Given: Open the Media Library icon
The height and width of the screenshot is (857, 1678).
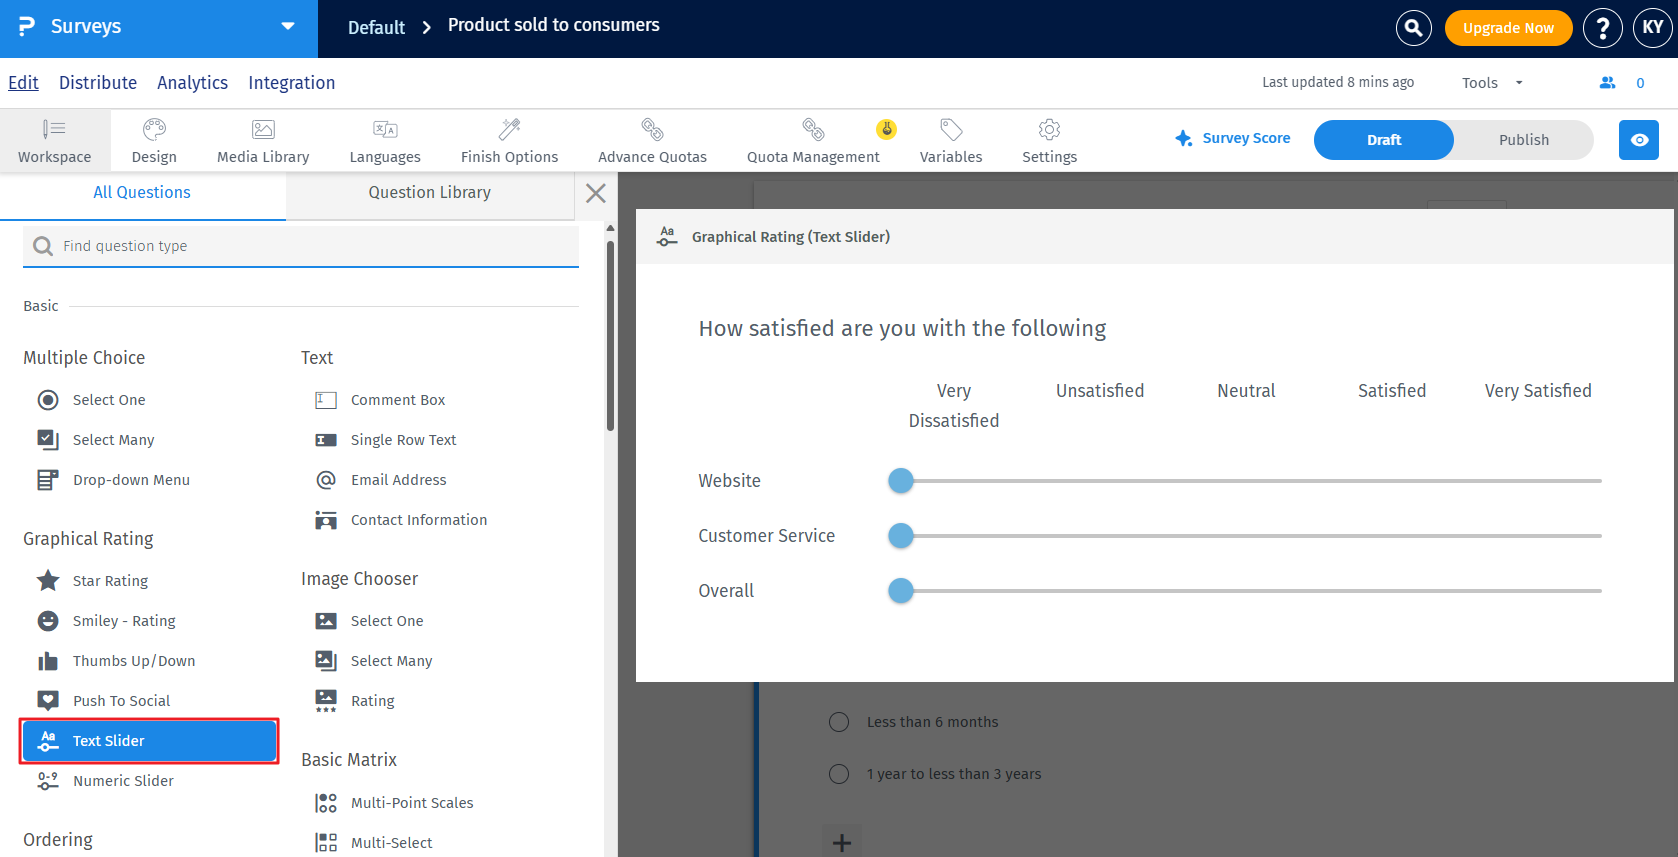Looking at the screenshot, I should pyautogui.click(x=263, y=129).
